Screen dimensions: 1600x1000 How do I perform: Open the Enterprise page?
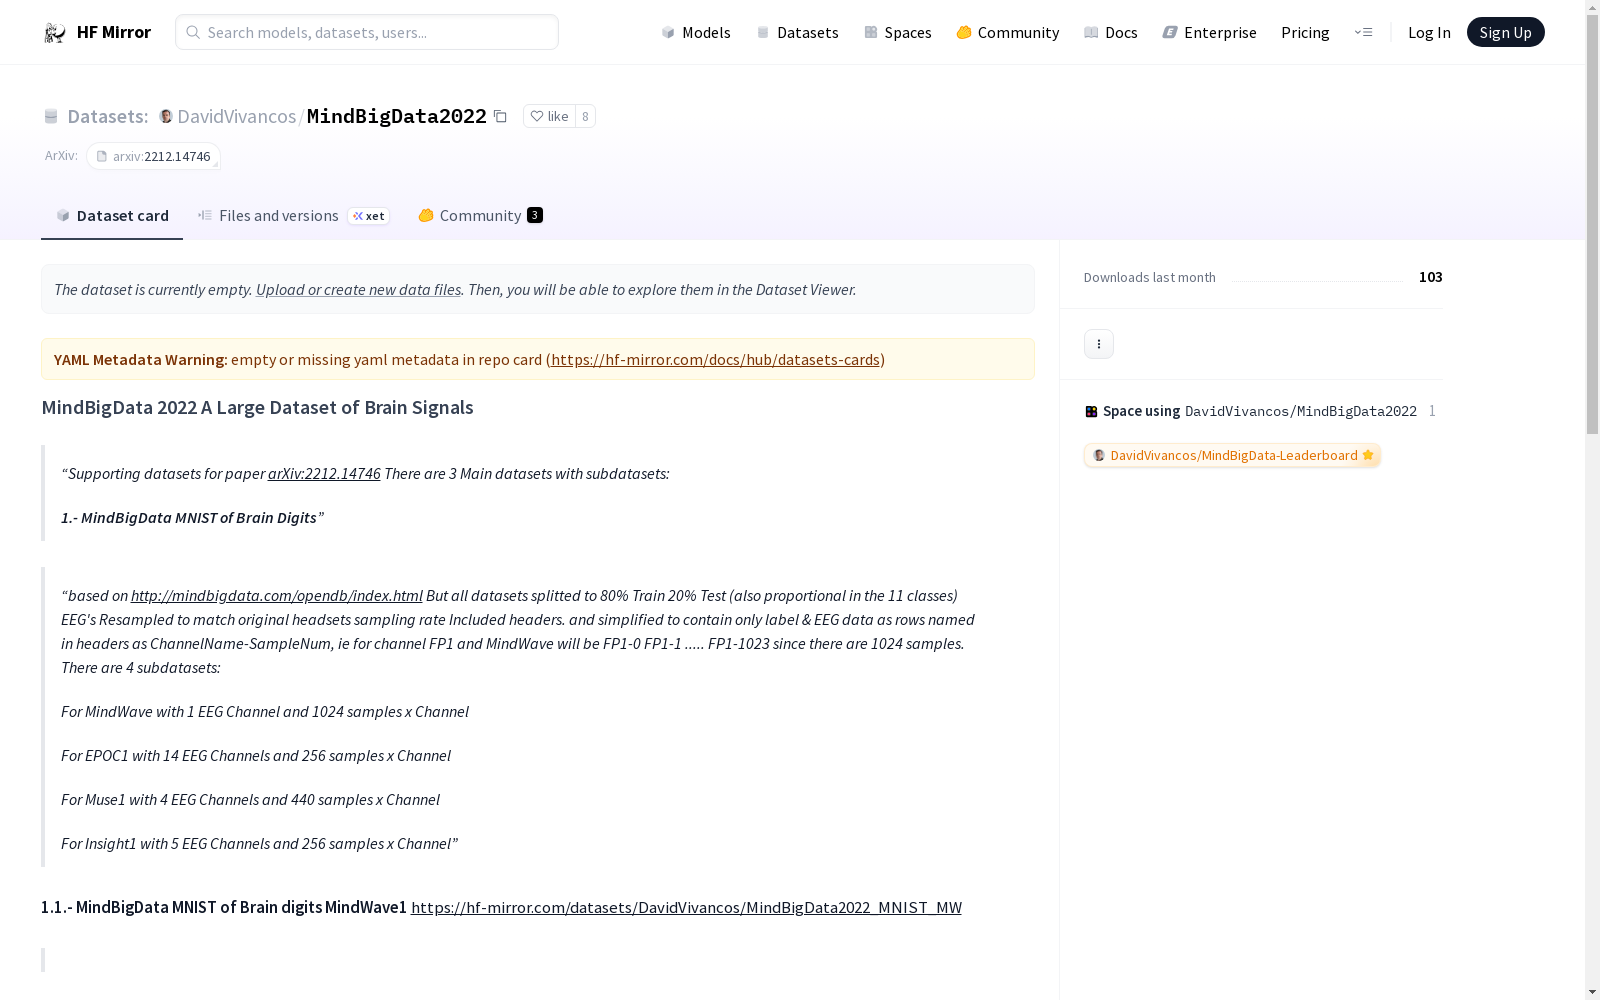[1210, 32]
